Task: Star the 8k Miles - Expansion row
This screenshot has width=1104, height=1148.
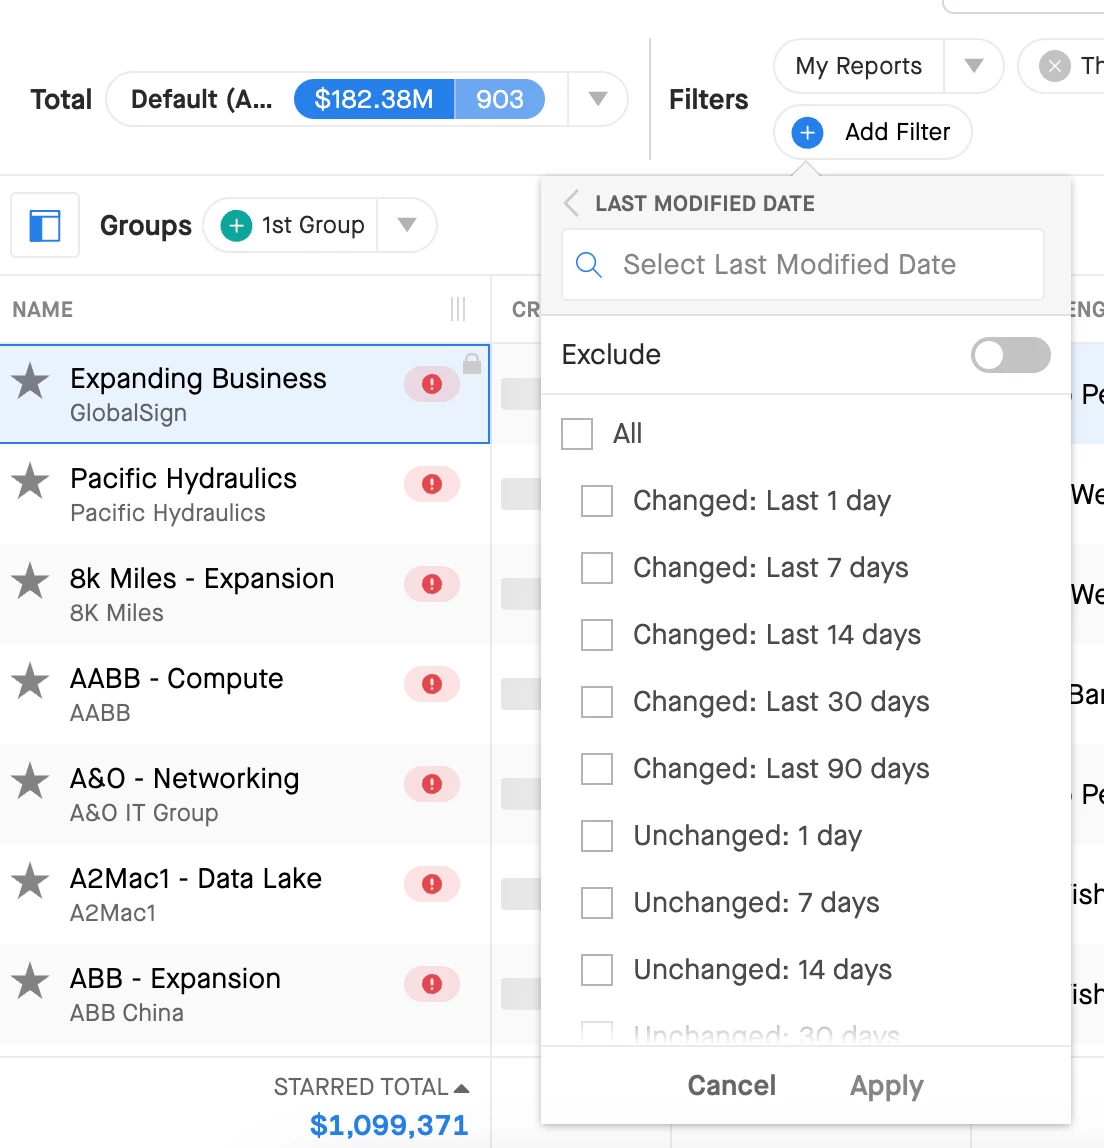Action: pos(30,581)
